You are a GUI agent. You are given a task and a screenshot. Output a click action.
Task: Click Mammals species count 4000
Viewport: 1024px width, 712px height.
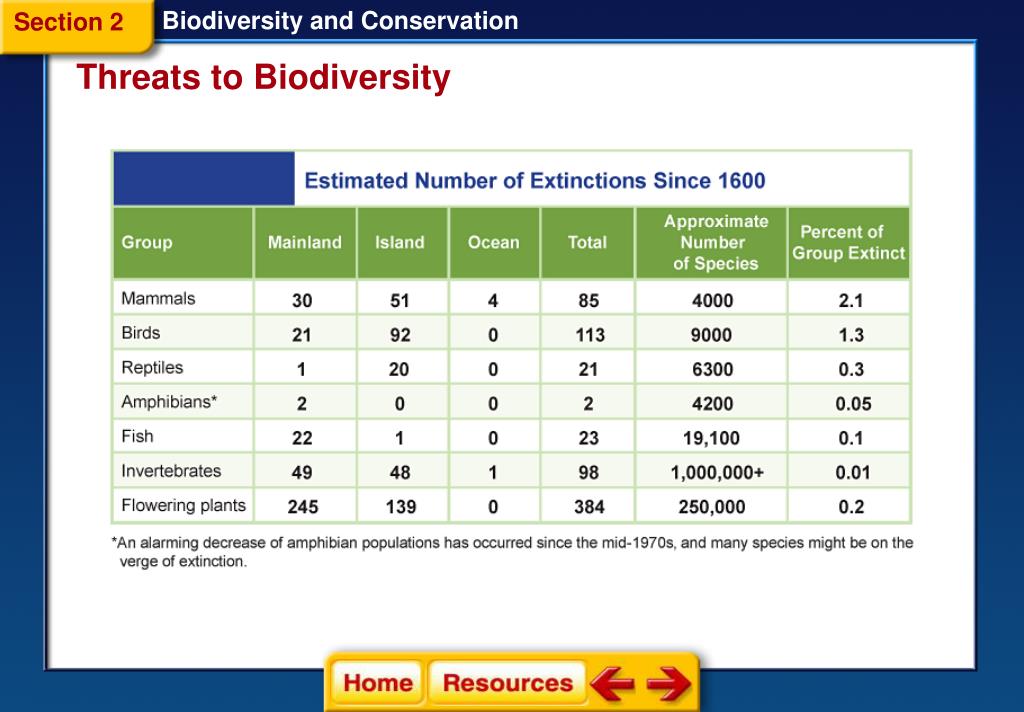tap(712, 300)
